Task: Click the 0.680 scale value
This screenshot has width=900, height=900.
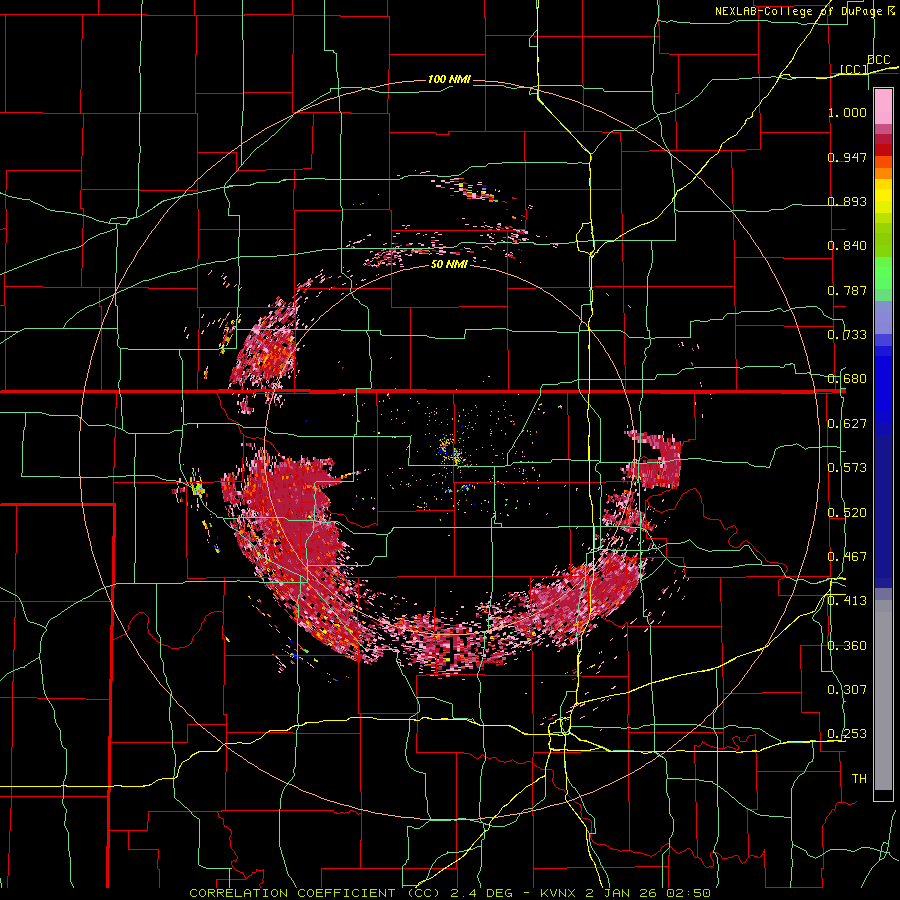Action: [847, 379]
